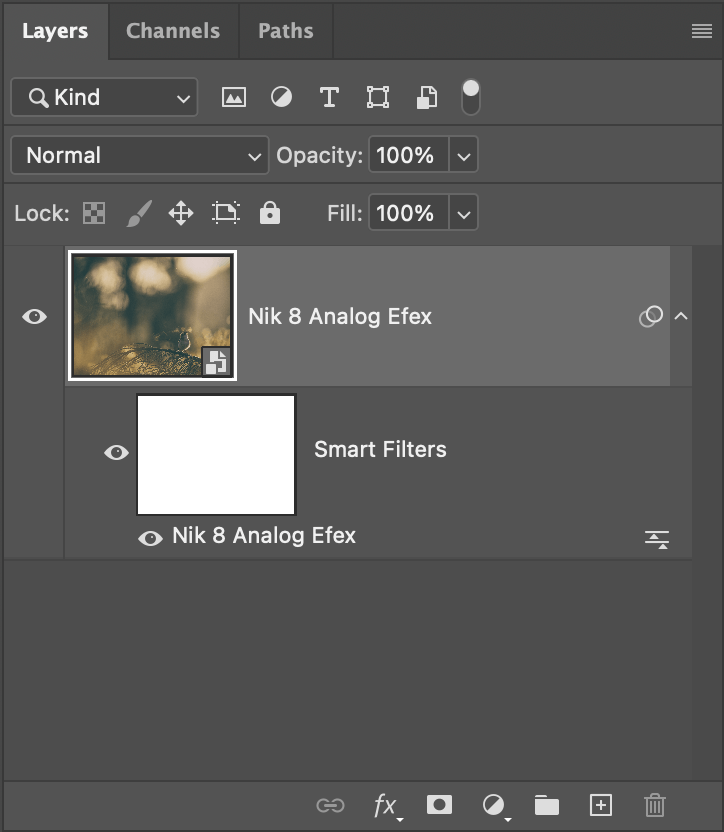Filter for smart objects icon
Image resolution: width=724 pixels, height=832 pixels.
coord(427,98)
